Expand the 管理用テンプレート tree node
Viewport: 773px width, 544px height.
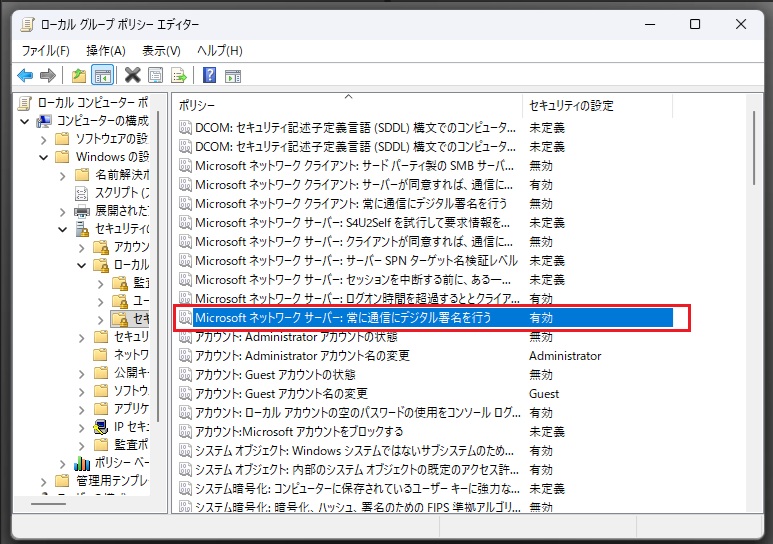43,481
